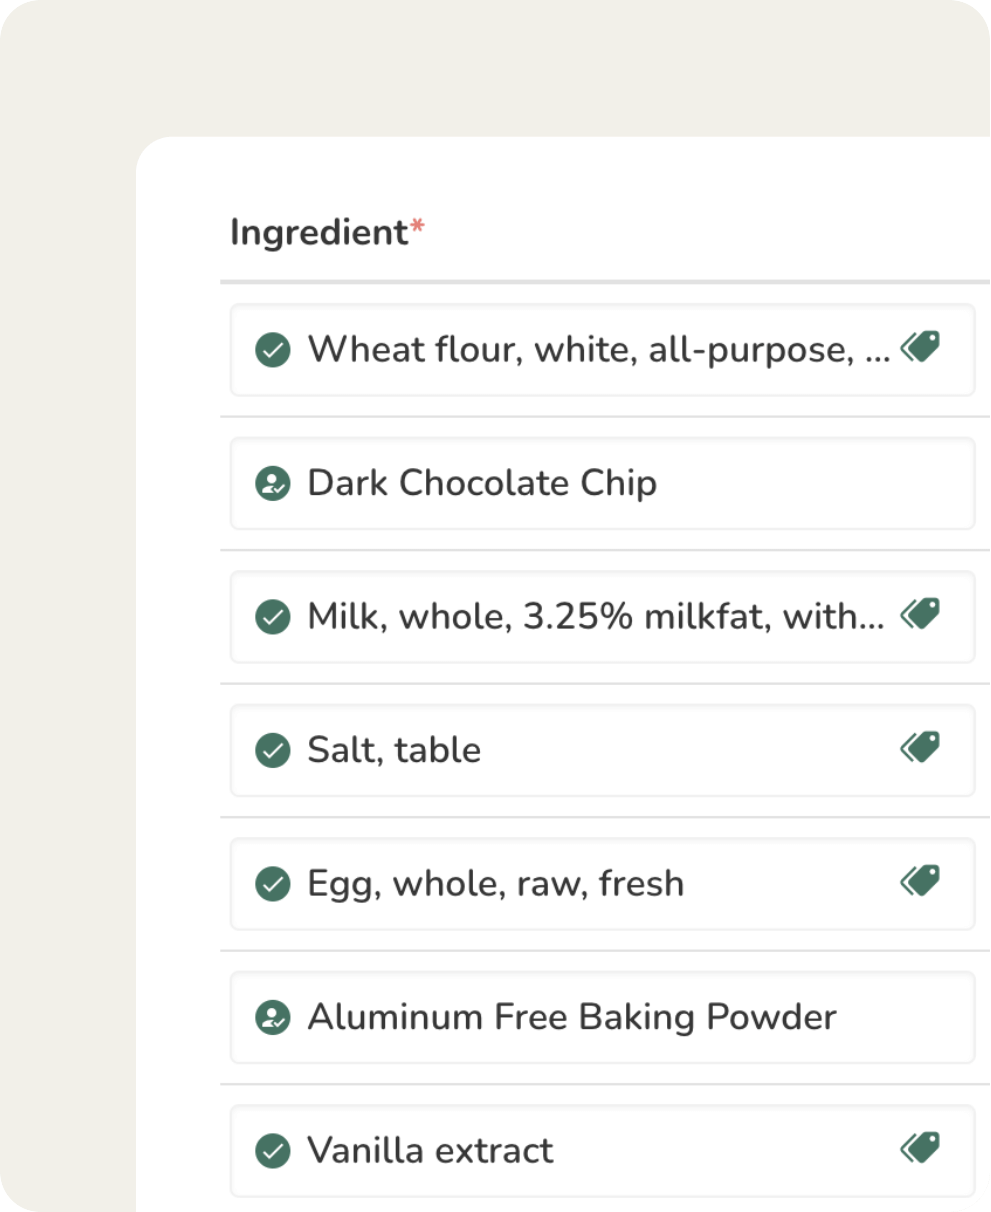Image resolution: width=991 pixels, height=1212 pixels.
Task: Click user icon beside Aluminum Free Baking Powder
Action: tap(272, 1018)
